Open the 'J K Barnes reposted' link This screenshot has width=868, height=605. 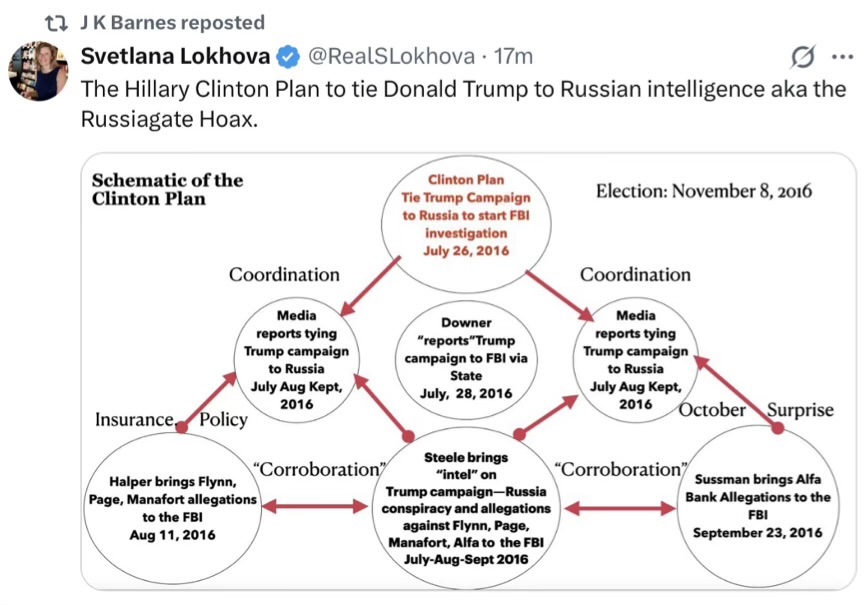click(172, 22)
